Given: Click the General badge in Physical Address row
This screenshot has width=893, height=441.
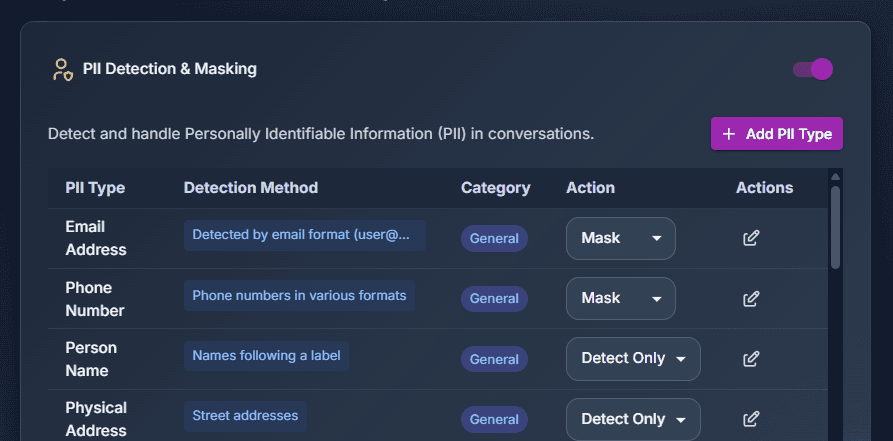Looking at the screenshot, I should (494, 419).
